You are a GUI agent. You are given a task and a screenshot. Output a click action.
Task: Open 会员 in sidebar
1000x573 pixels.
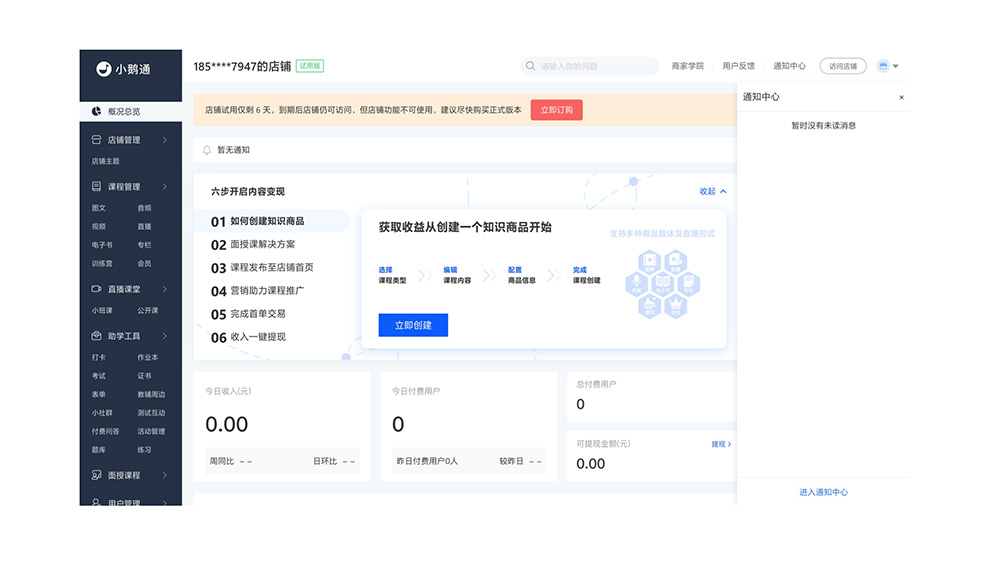click(144, 264)
